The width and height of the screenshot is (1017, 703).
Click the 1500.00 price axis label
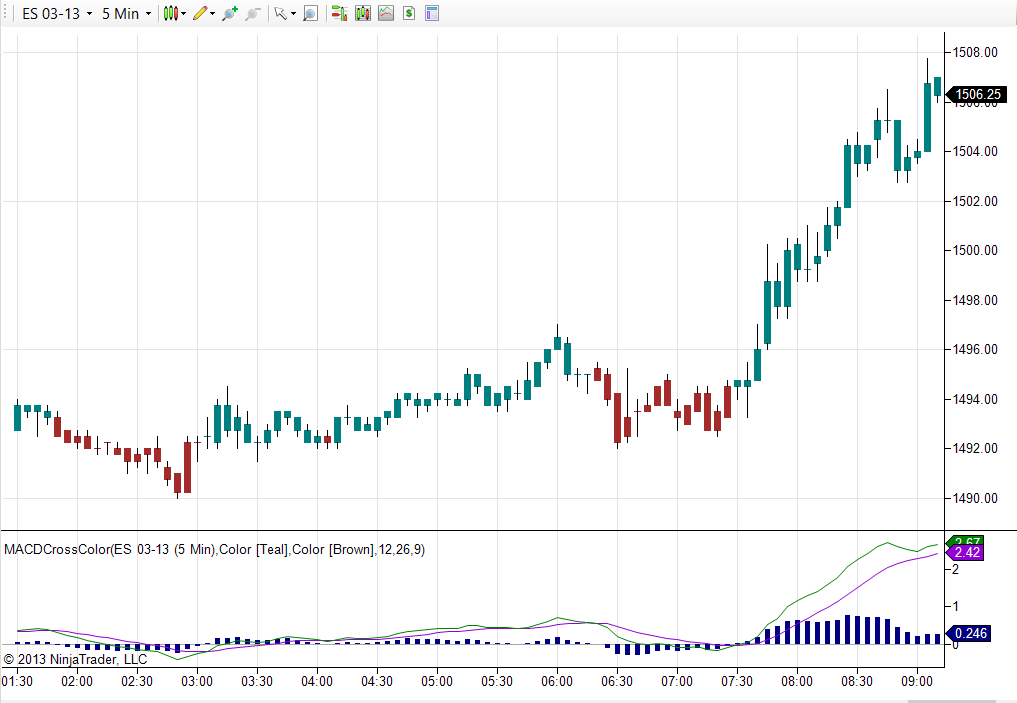click(x=975, y=250)
